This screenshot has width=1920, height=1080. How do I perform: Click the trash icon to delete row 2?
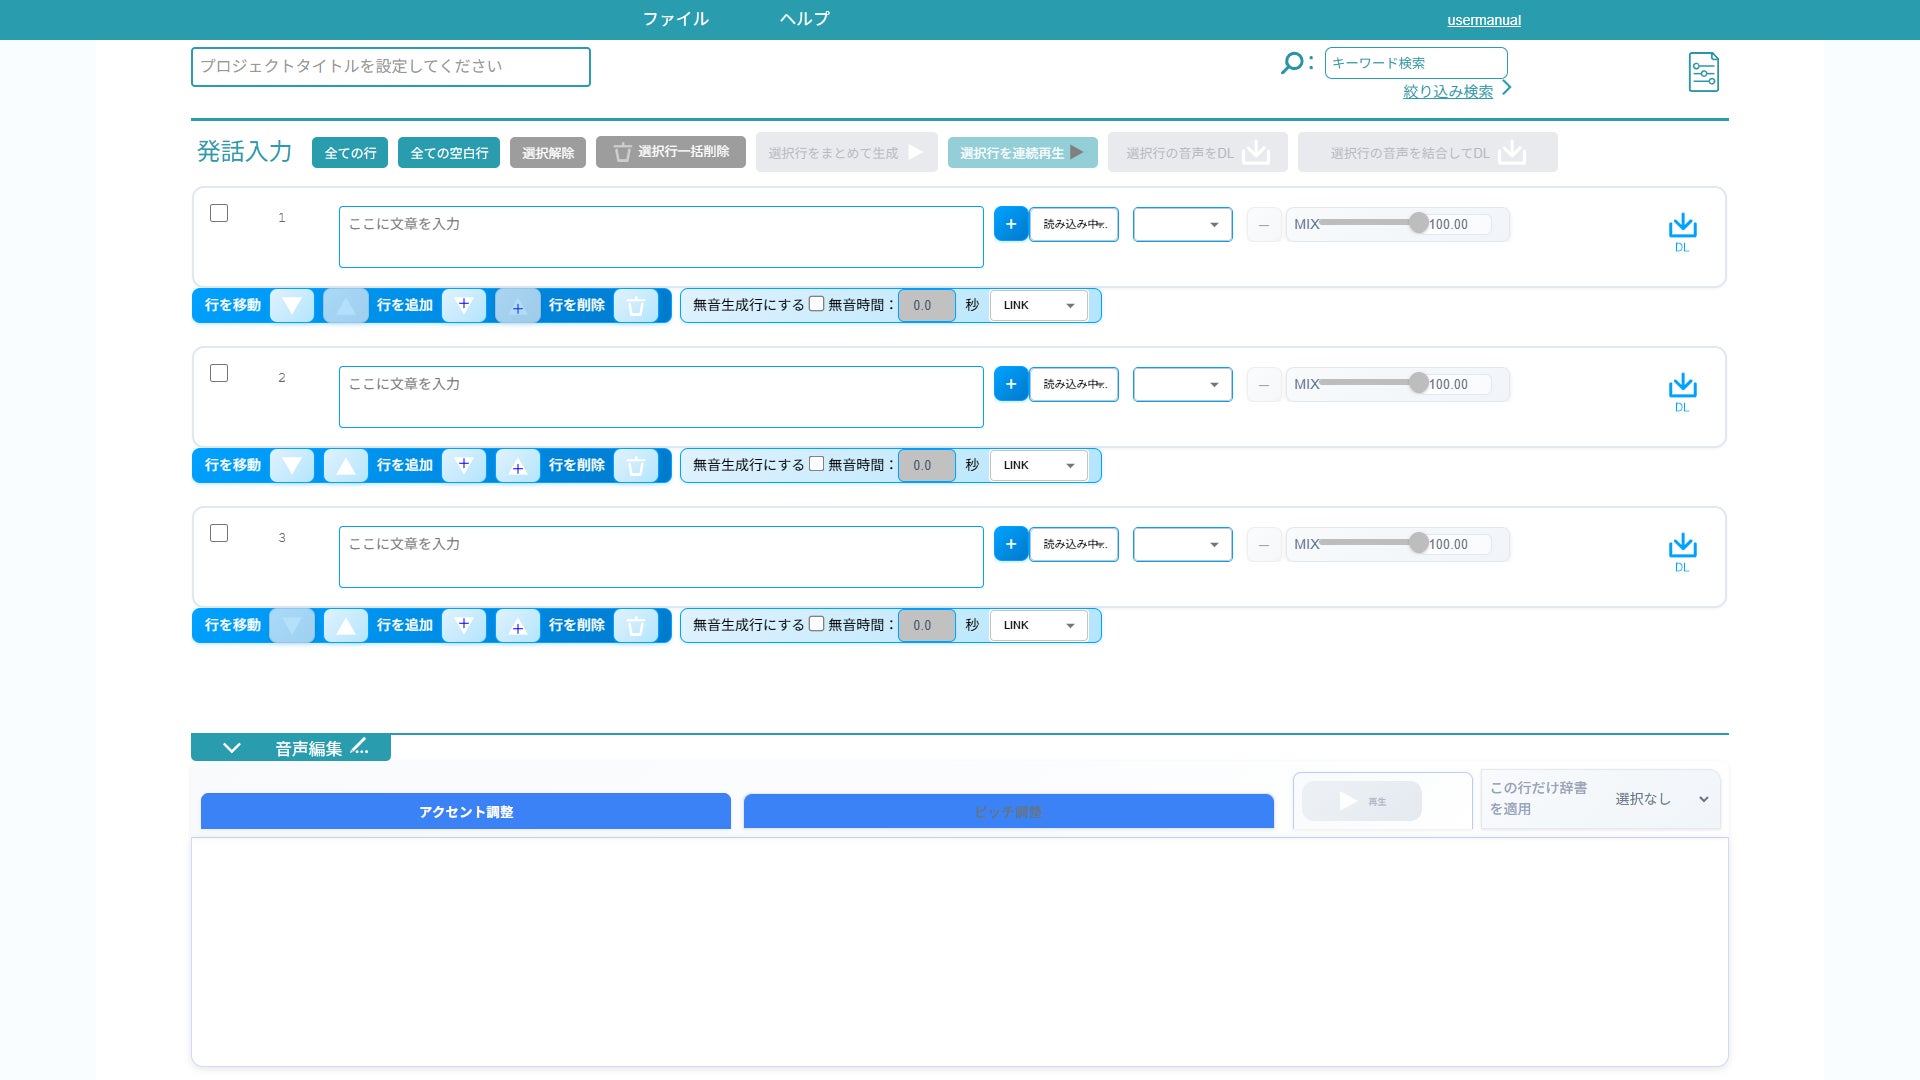click(x=635, y=466)
